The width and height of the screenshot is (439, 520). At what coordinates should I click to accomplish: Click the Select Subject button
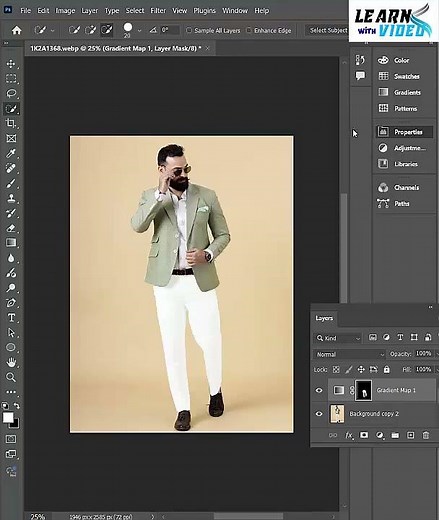(x=328, y=30)
